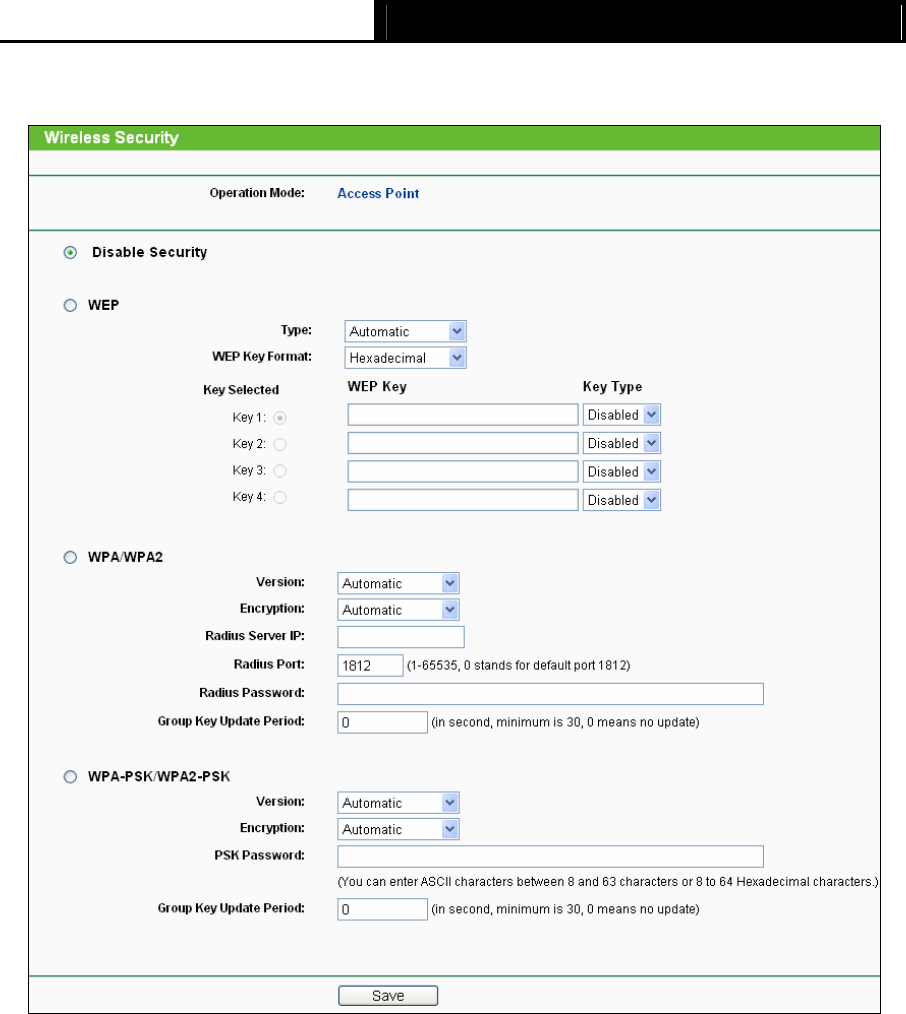906x1014 pixels.
Task: Select the WEP security option
Action: pos(70,305)
